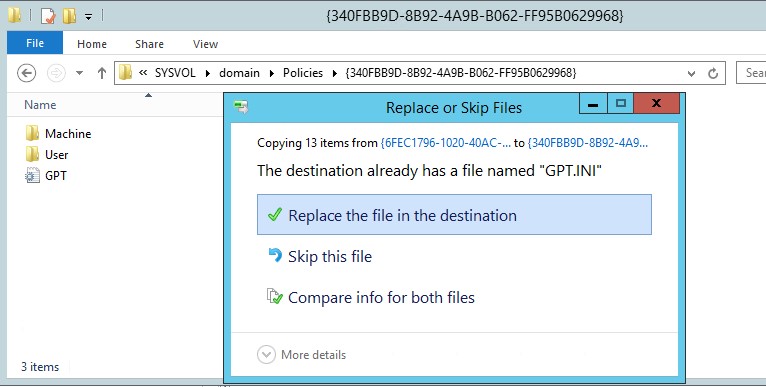Open the Customize Quick Access Toolbar dropdown

click(x=88, y=17)
